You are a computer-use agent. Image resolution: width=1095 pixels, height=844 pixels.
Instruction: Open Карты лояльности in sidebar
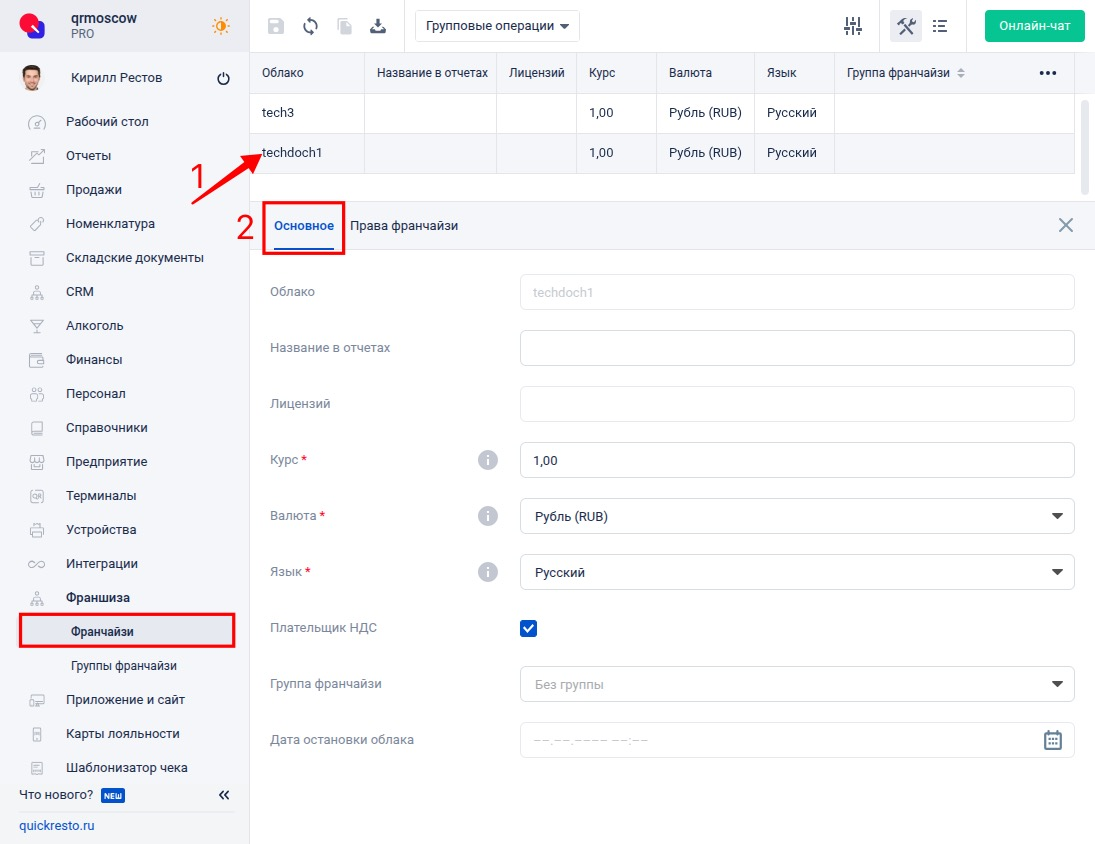(x=122, y=734)
